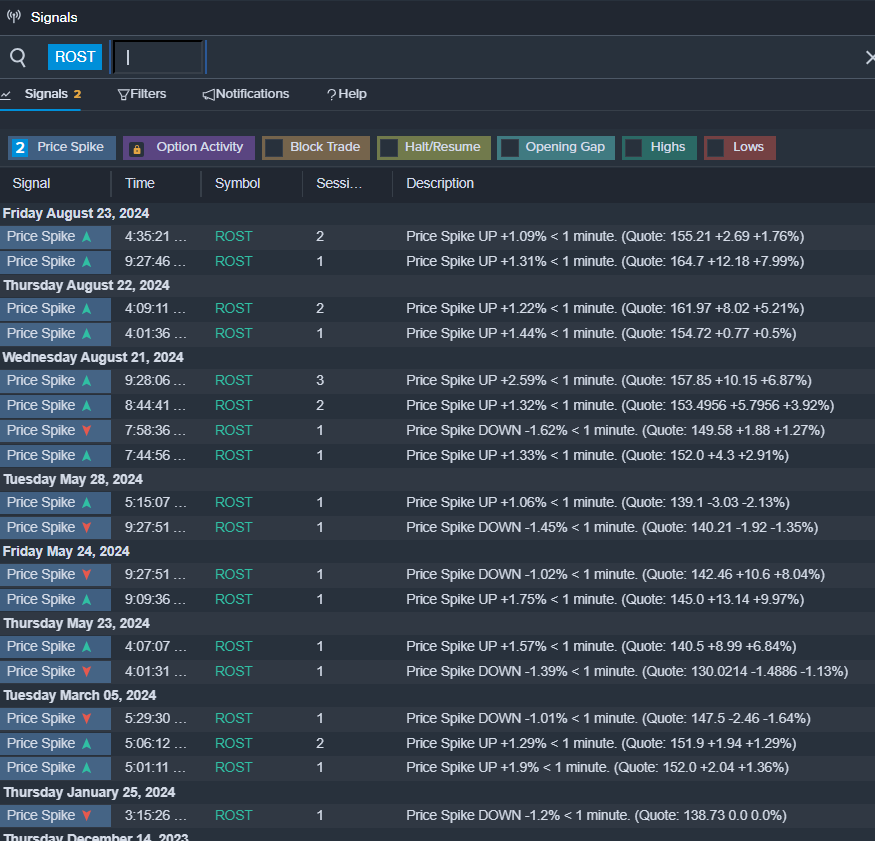The height and width of the screenshot is (841, 875).
Task: Click the 'Price Spike UP +2.59%' description
Action: pos(609,381)
